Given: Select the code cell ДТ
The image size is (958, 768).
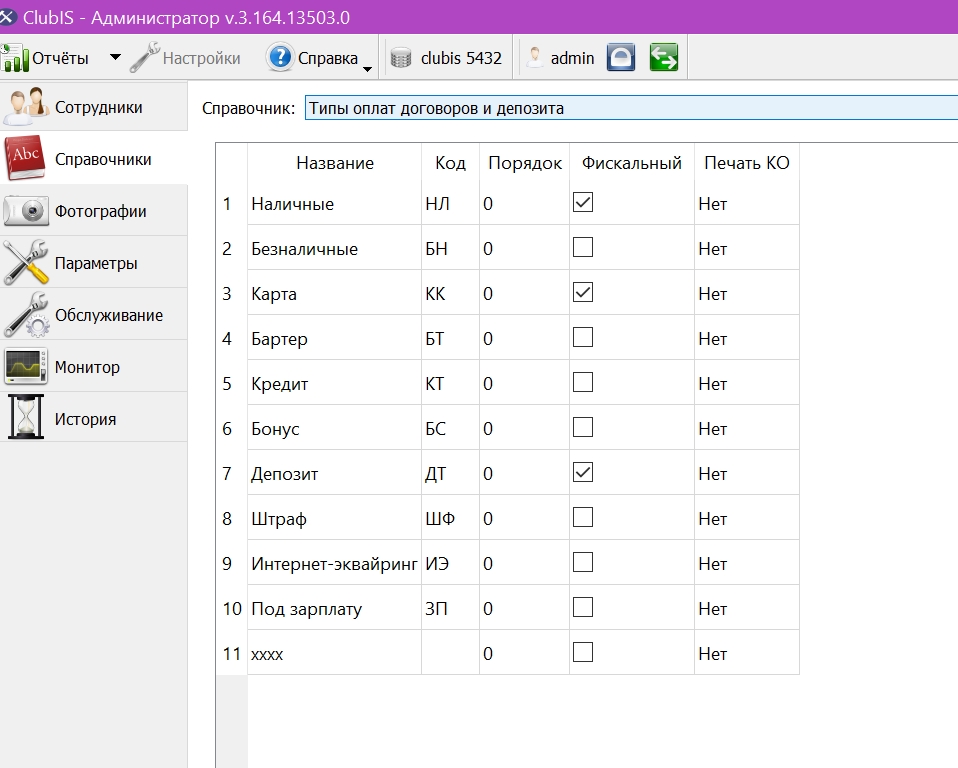Looking at the screenshot, I should 450,472.
